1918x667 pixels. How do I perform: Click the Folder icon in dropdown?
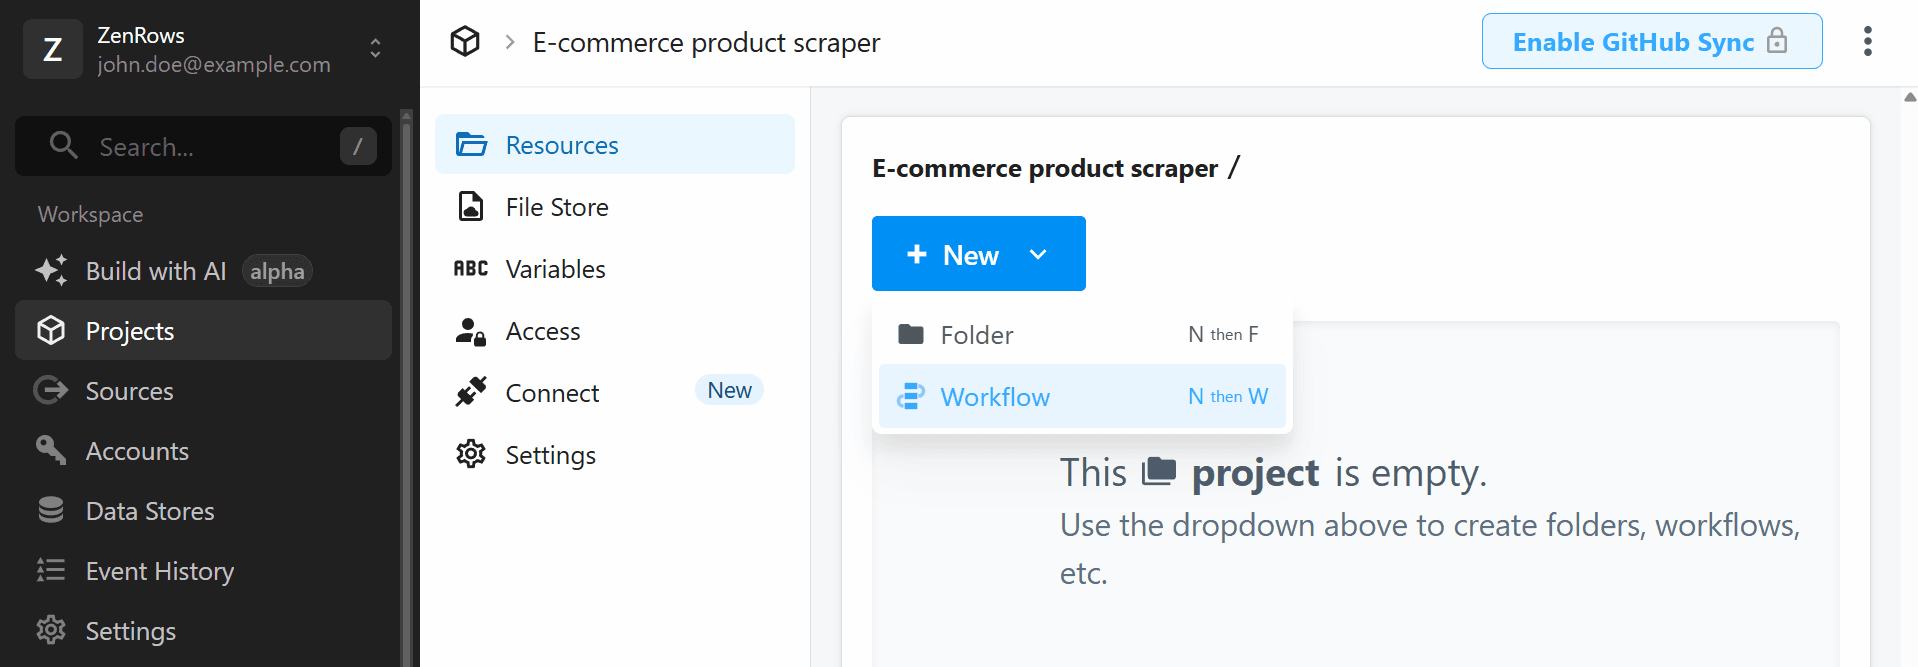click(x=911, y=334)
